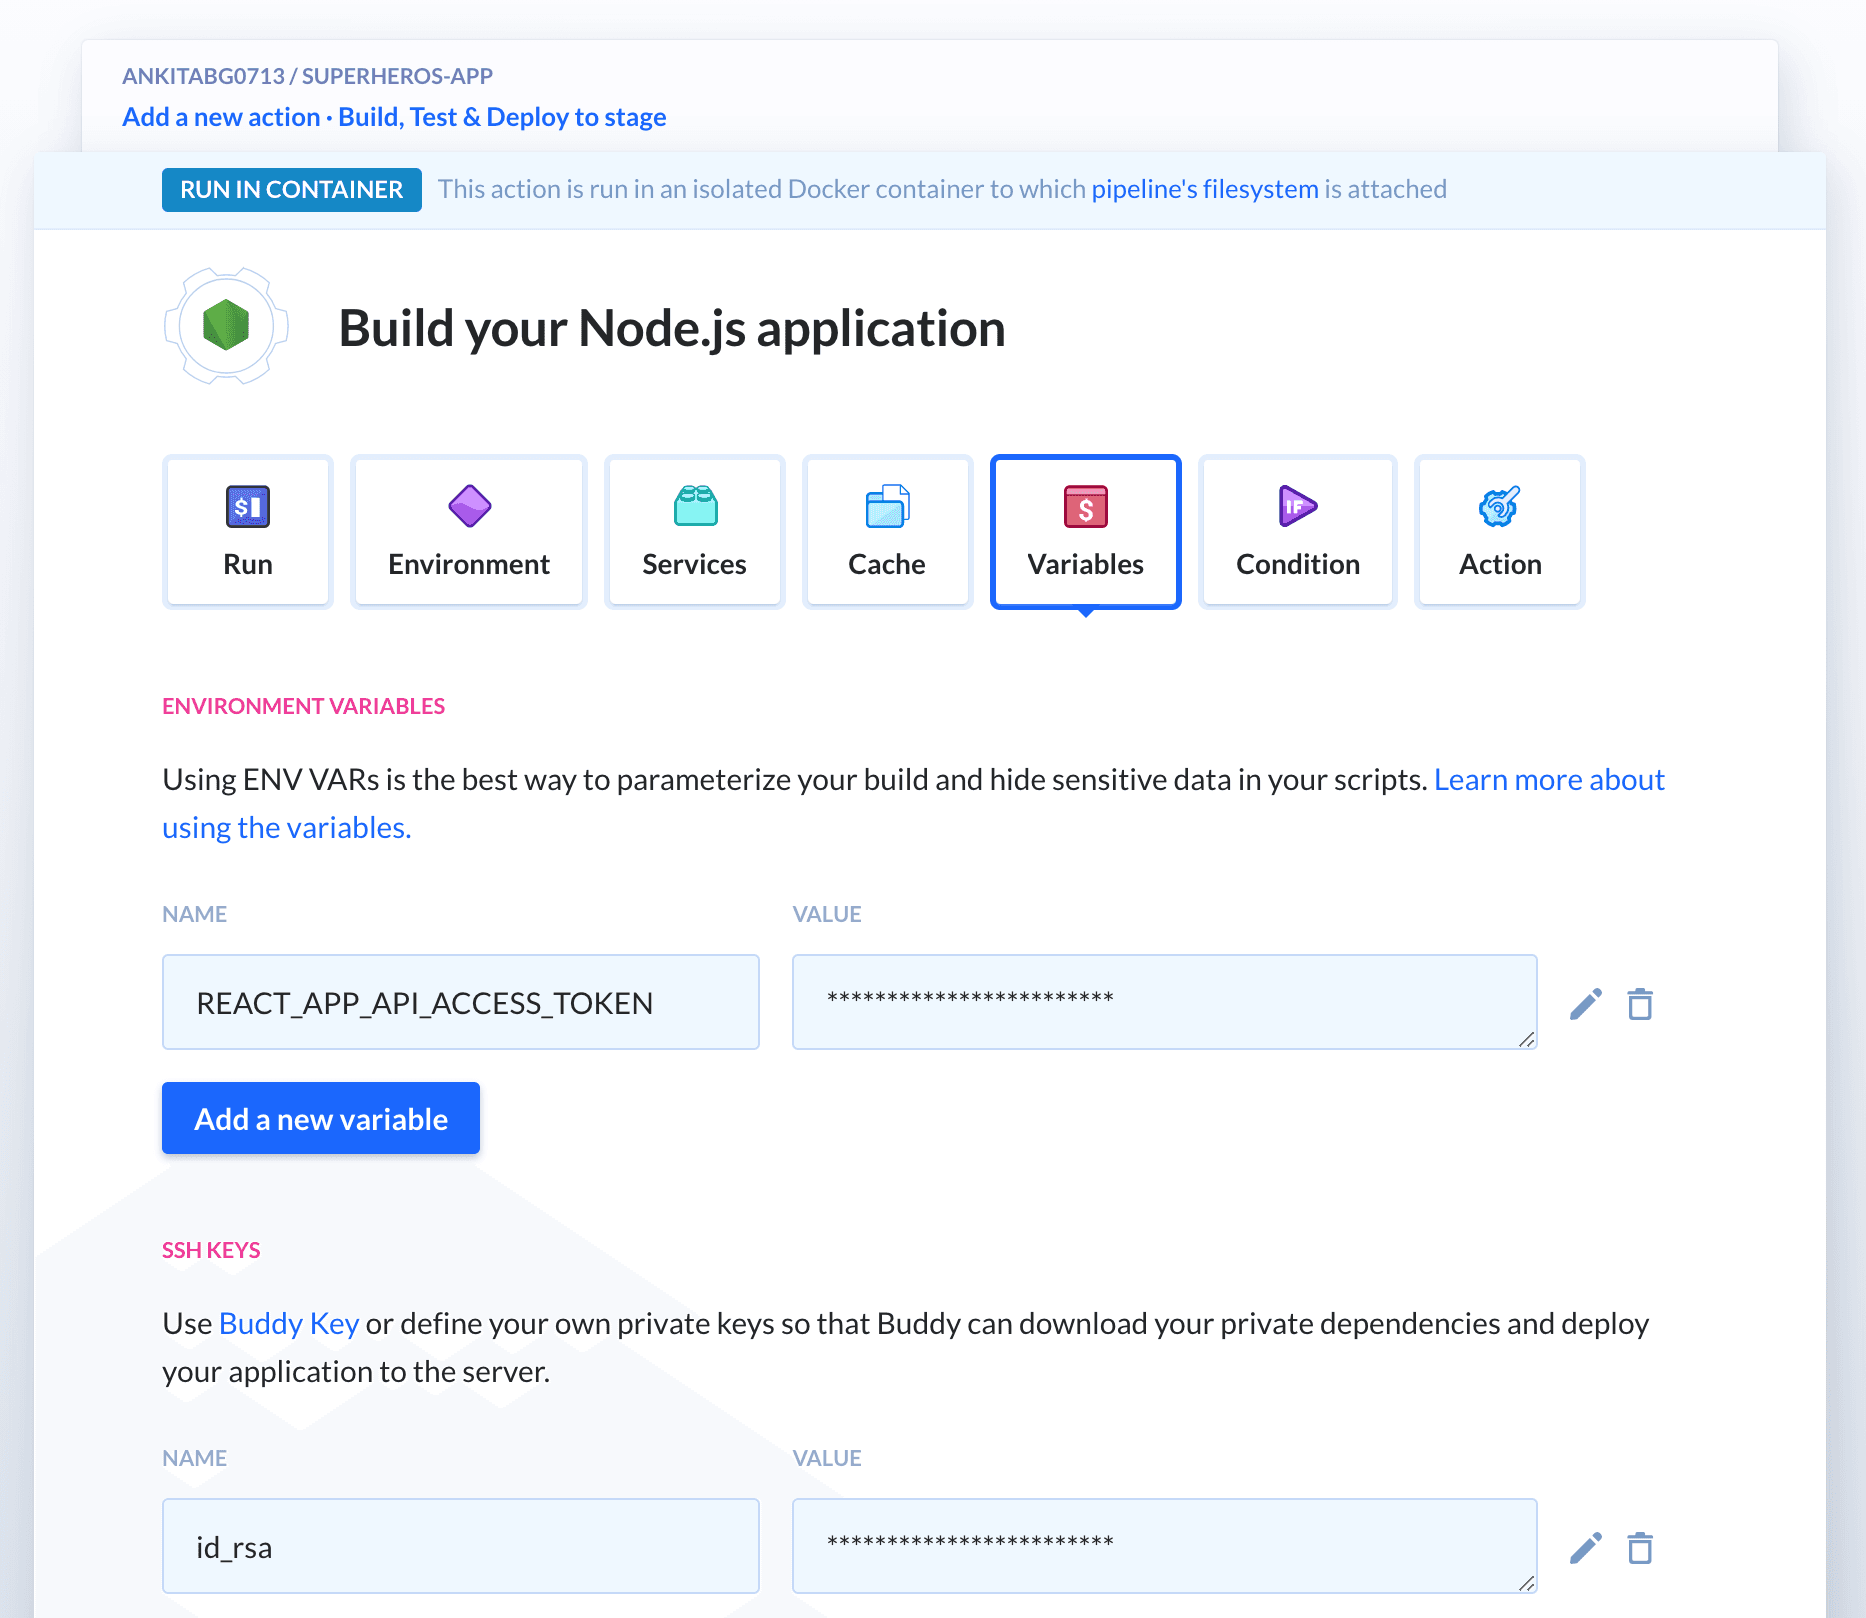Click the Services icon
Image resolution: width=1866 pixels, height=1618 pixels.
coord(694,506)
